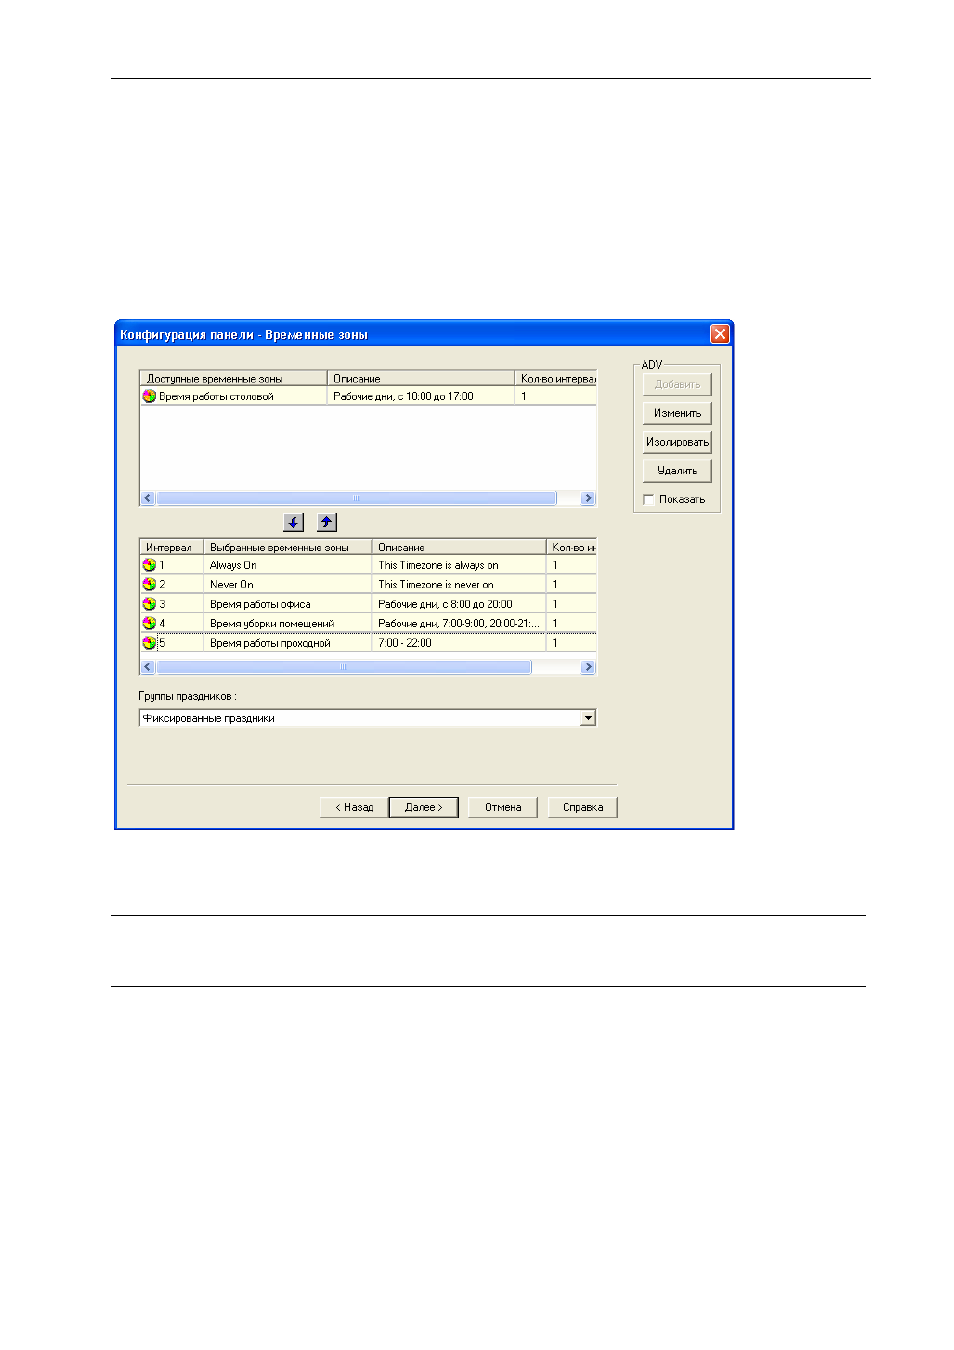The height and width of the screenshot is (1350, 954).
Task: Click the lower list's left scroll arrow
Action: coord(148,667)
